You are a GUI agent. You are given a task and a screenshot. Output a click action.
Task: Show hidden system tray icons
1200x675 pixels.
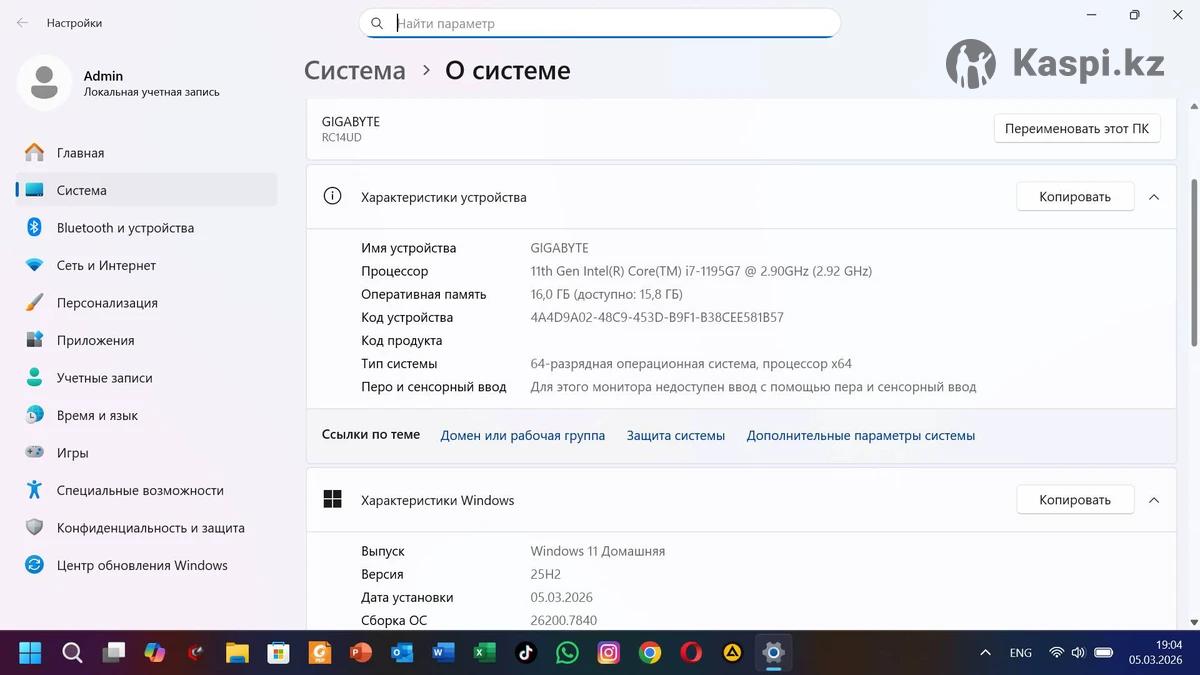tap(986, 653)
